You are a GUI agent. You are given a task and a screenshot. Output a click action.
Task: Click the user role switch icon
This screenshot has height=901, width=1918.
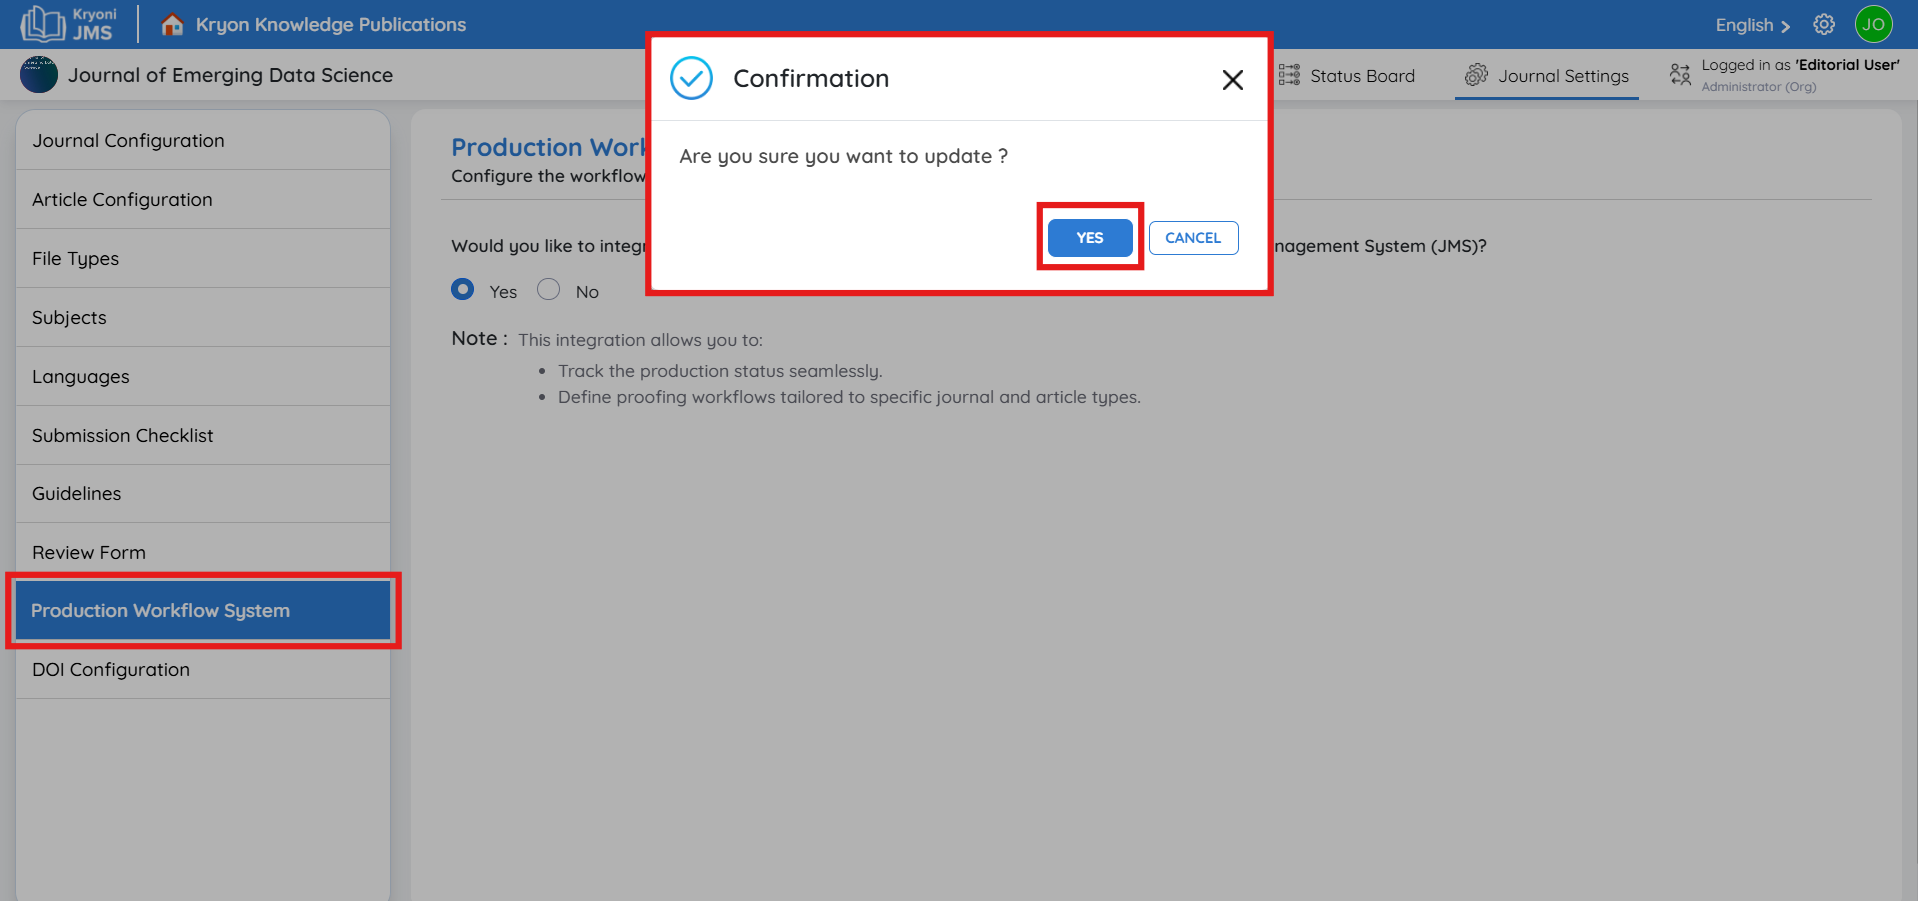pos(1680,75)
